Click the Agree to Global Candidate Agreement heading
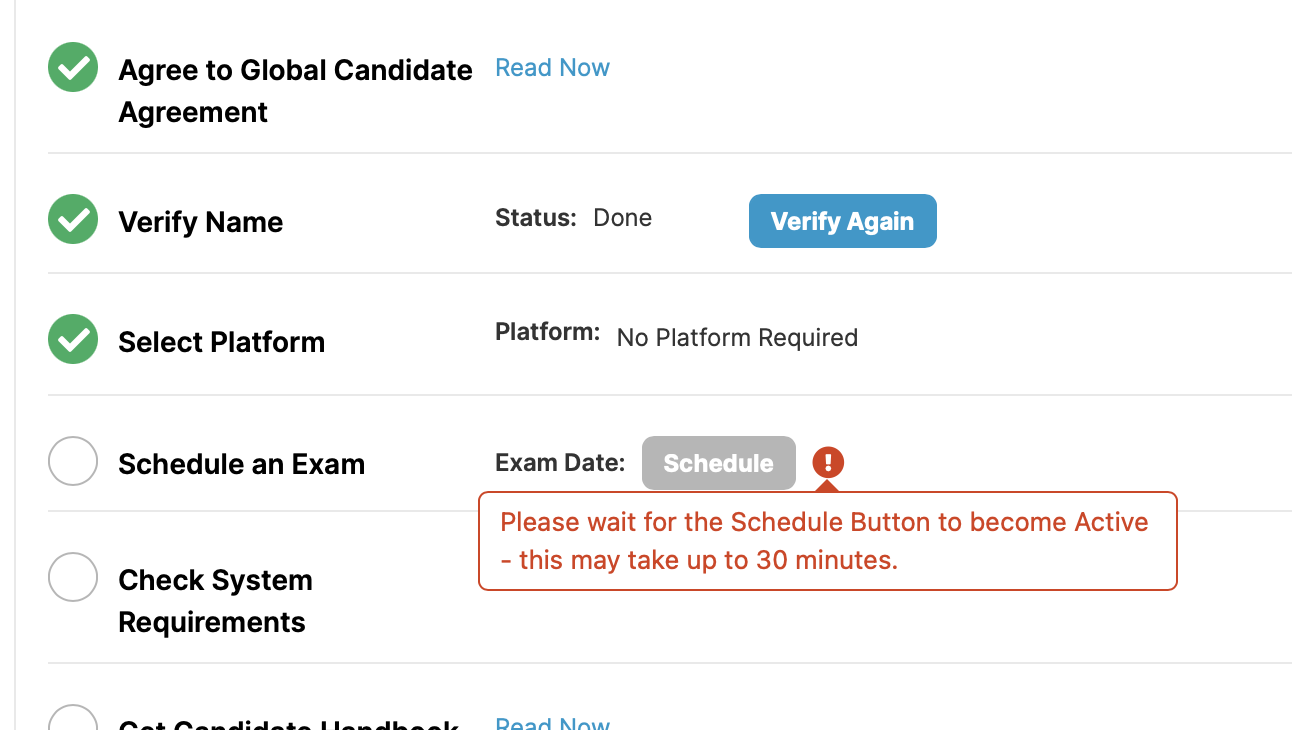Viewport: 1292px width, 730px height. [x=295, y=91]
